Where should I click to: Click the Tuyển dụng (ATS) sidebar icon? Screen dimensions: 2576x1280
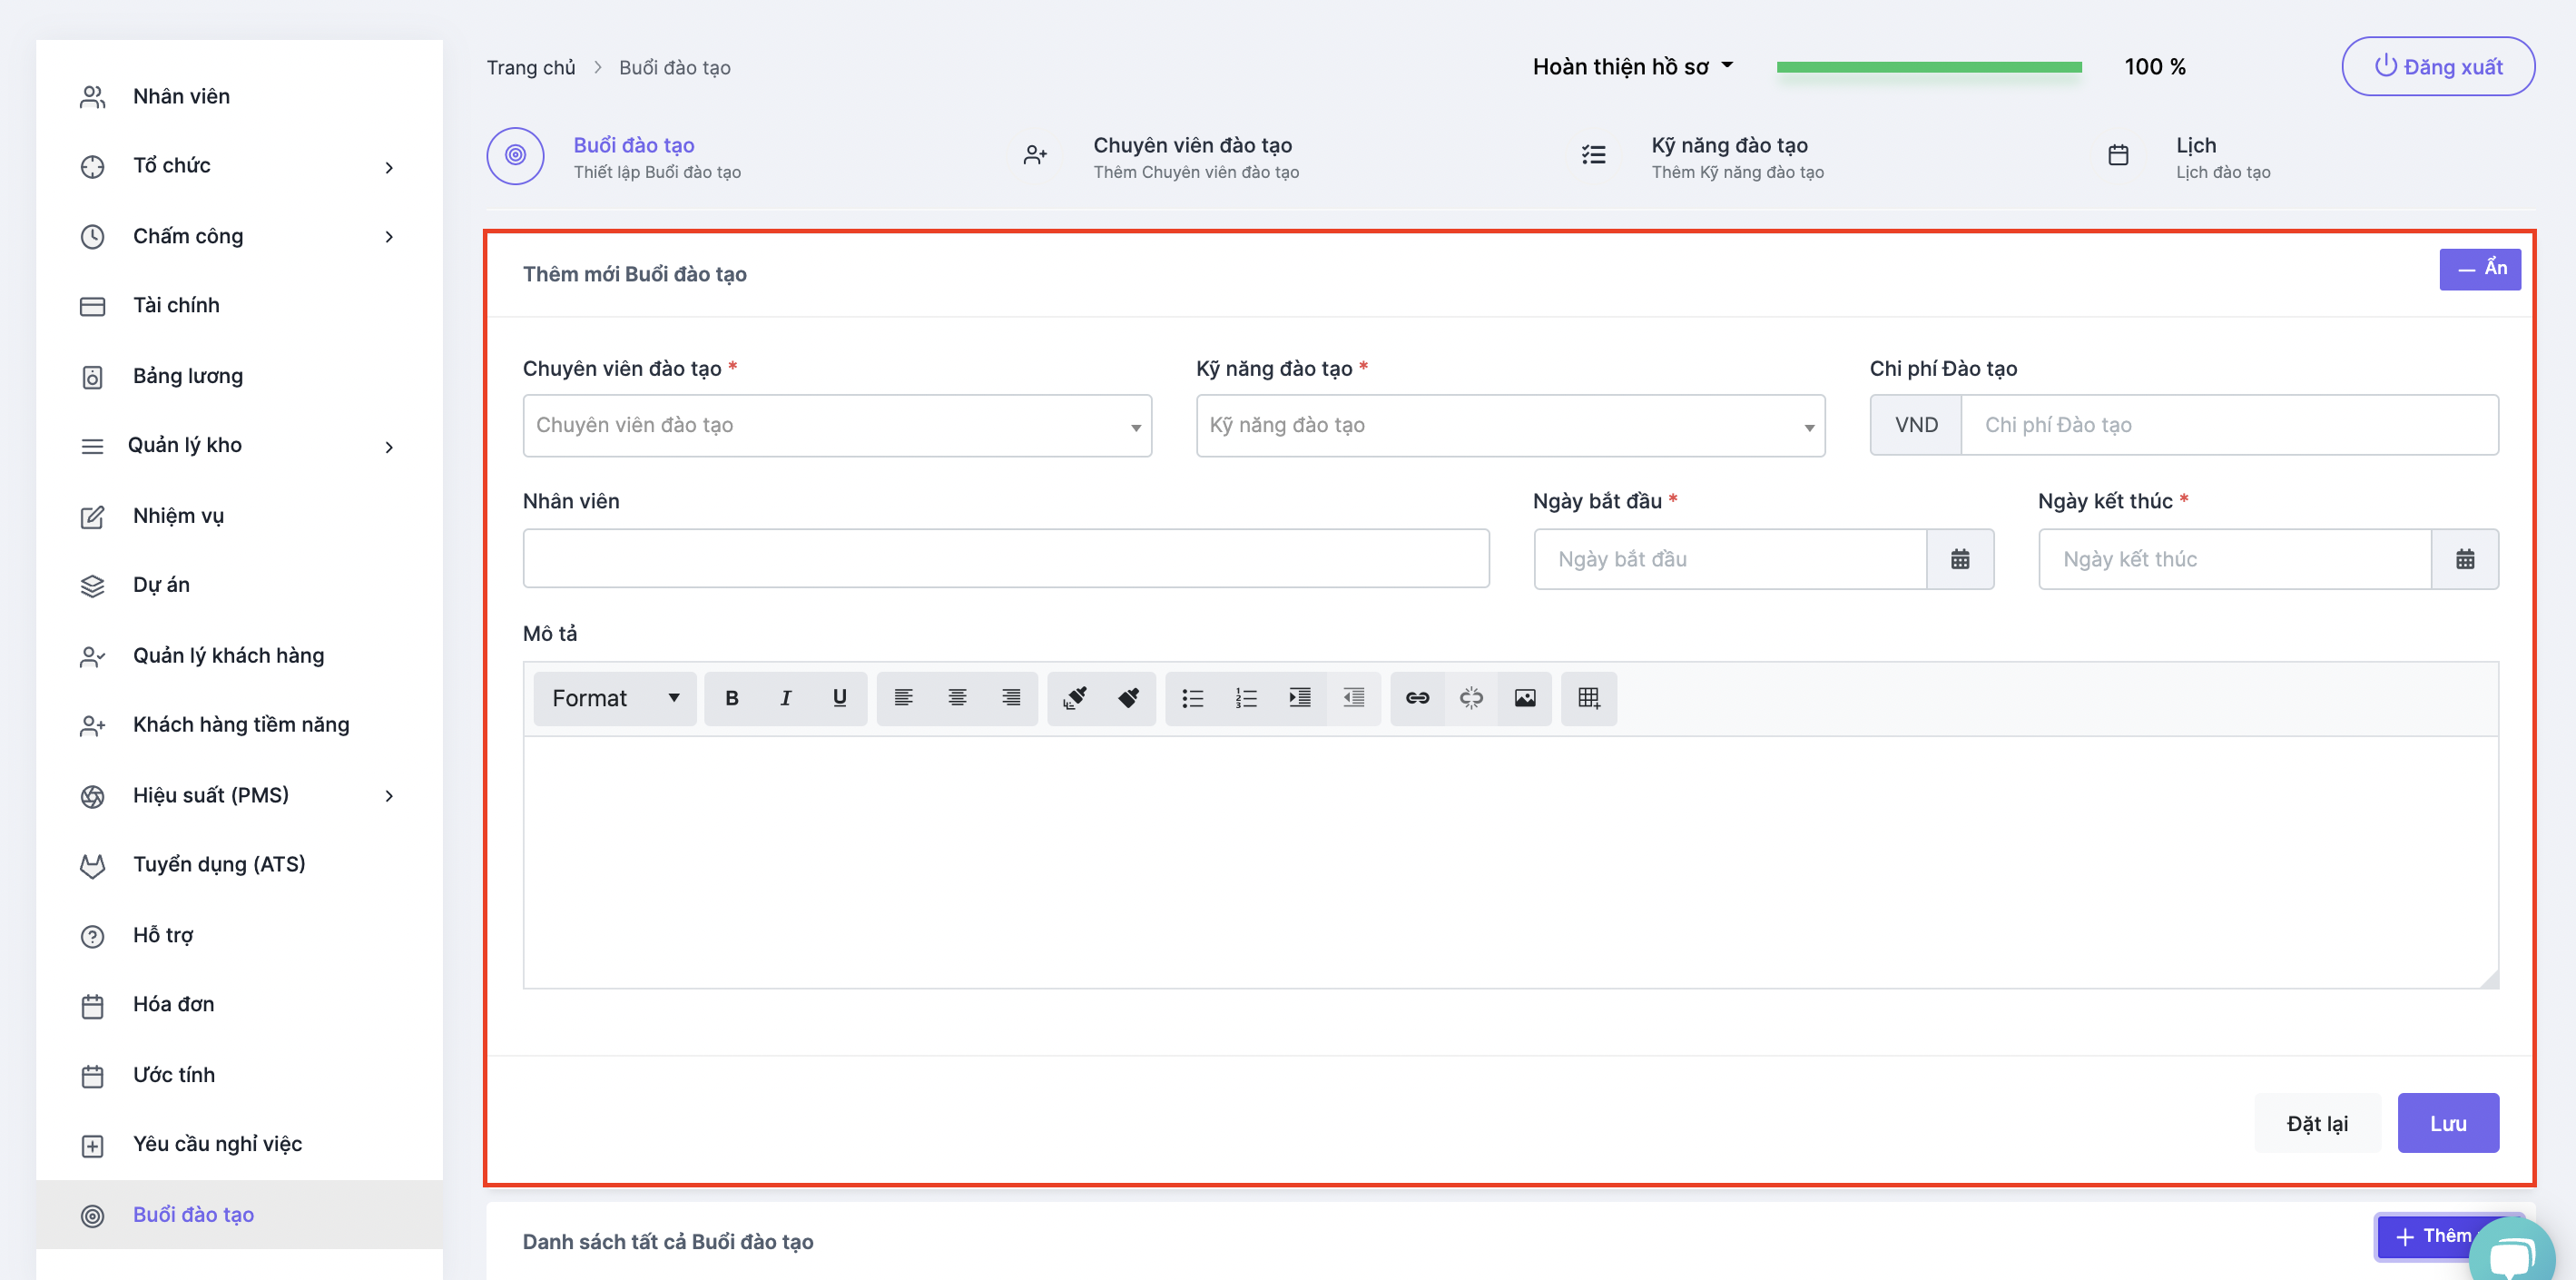pyautogui.click(x=92, y=866)
